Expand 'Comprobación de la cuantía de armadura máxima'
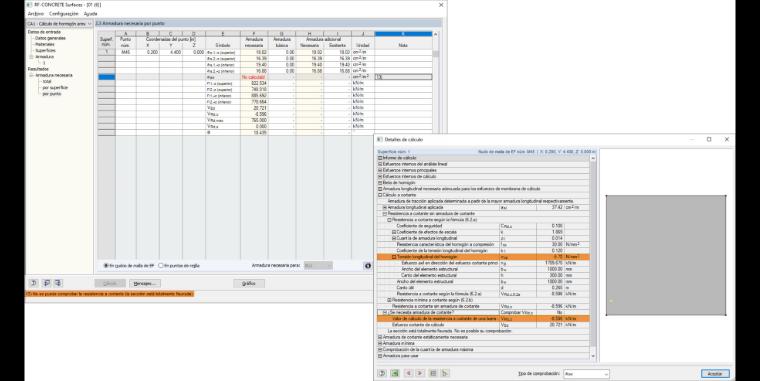The image size is (760, 381). [380, 349]
